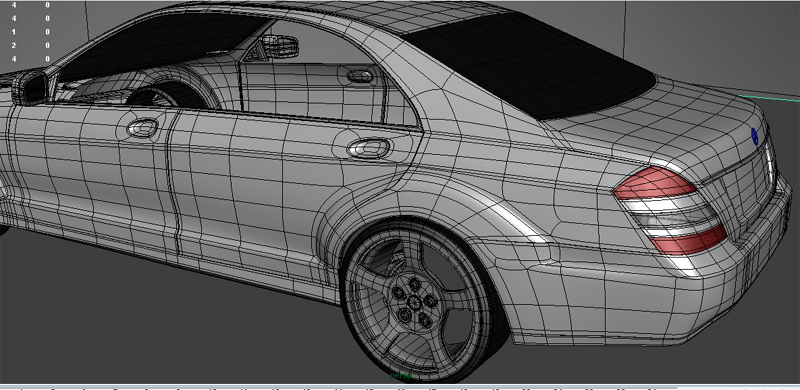The width and height of the screenshot is (800, 390).
Task: Pick the near-side wing mirror
Action: coord(30,87)
